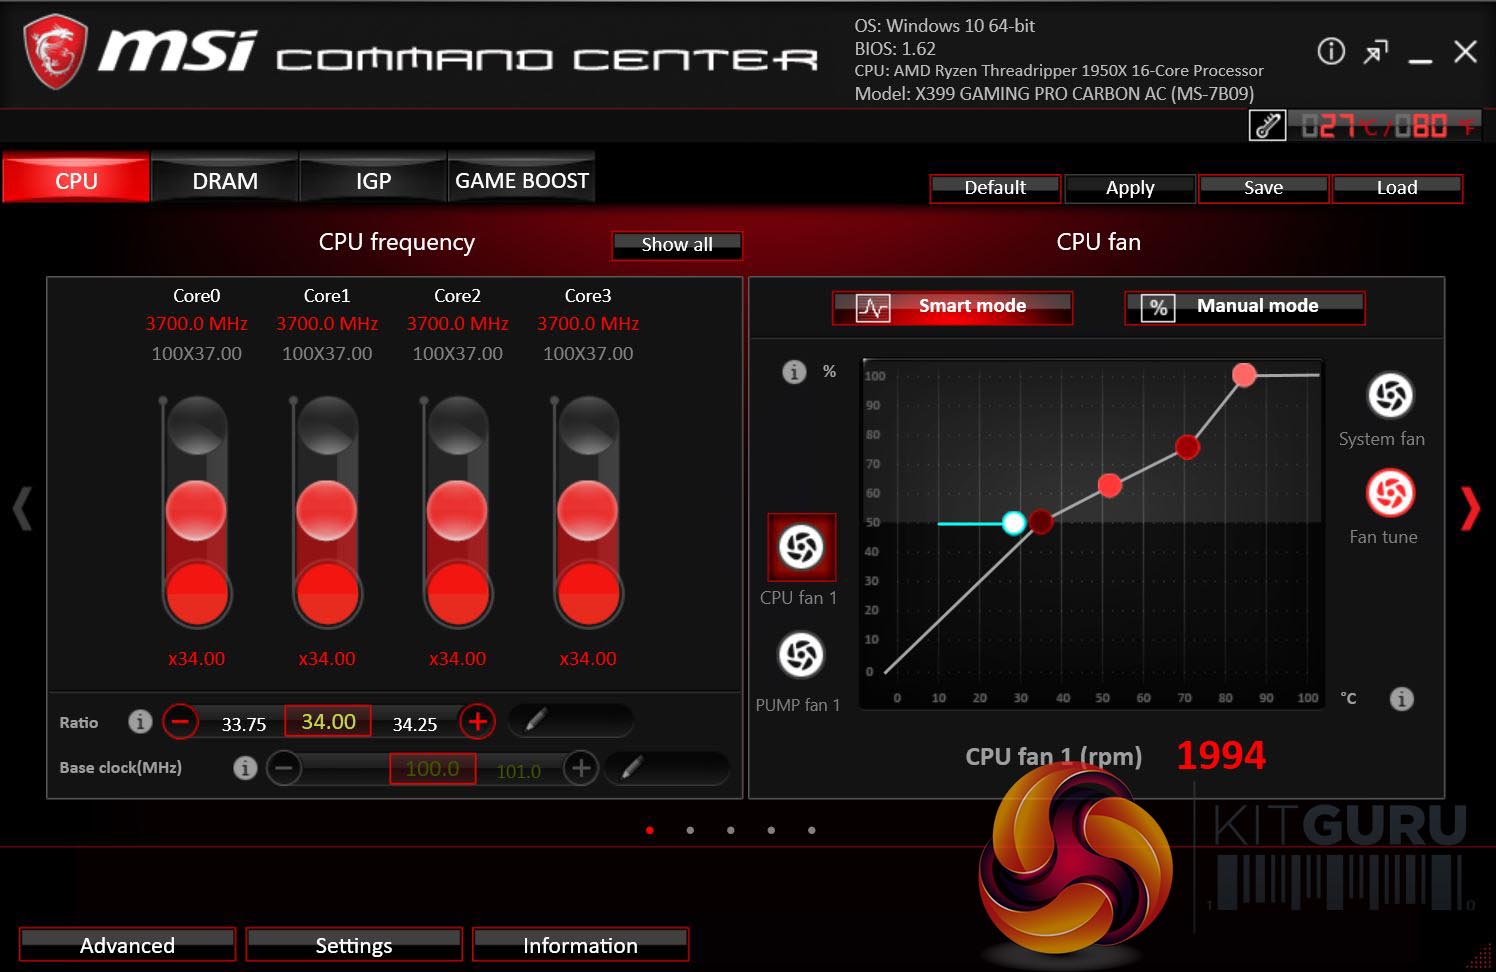Click the temperature probe icon near the readout

(x=1267, y=126)
